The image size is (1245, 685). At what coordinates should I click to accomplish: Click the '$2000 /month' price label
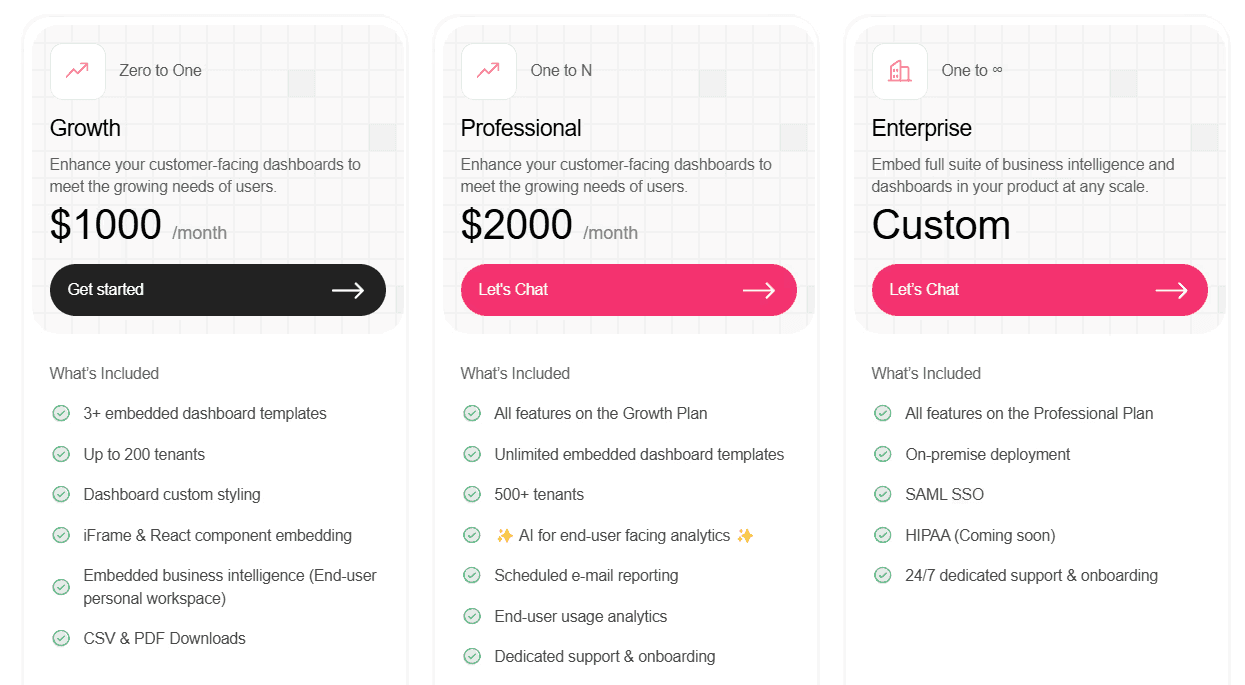(x=550, y=225)
